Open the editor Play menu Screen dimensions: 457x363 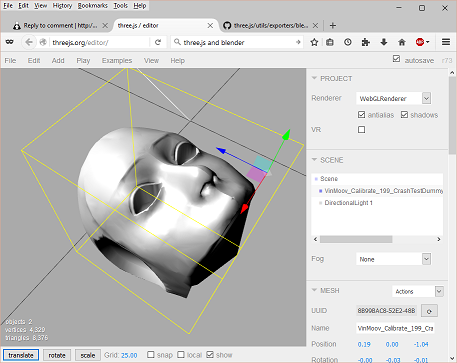tap(83, 60)
